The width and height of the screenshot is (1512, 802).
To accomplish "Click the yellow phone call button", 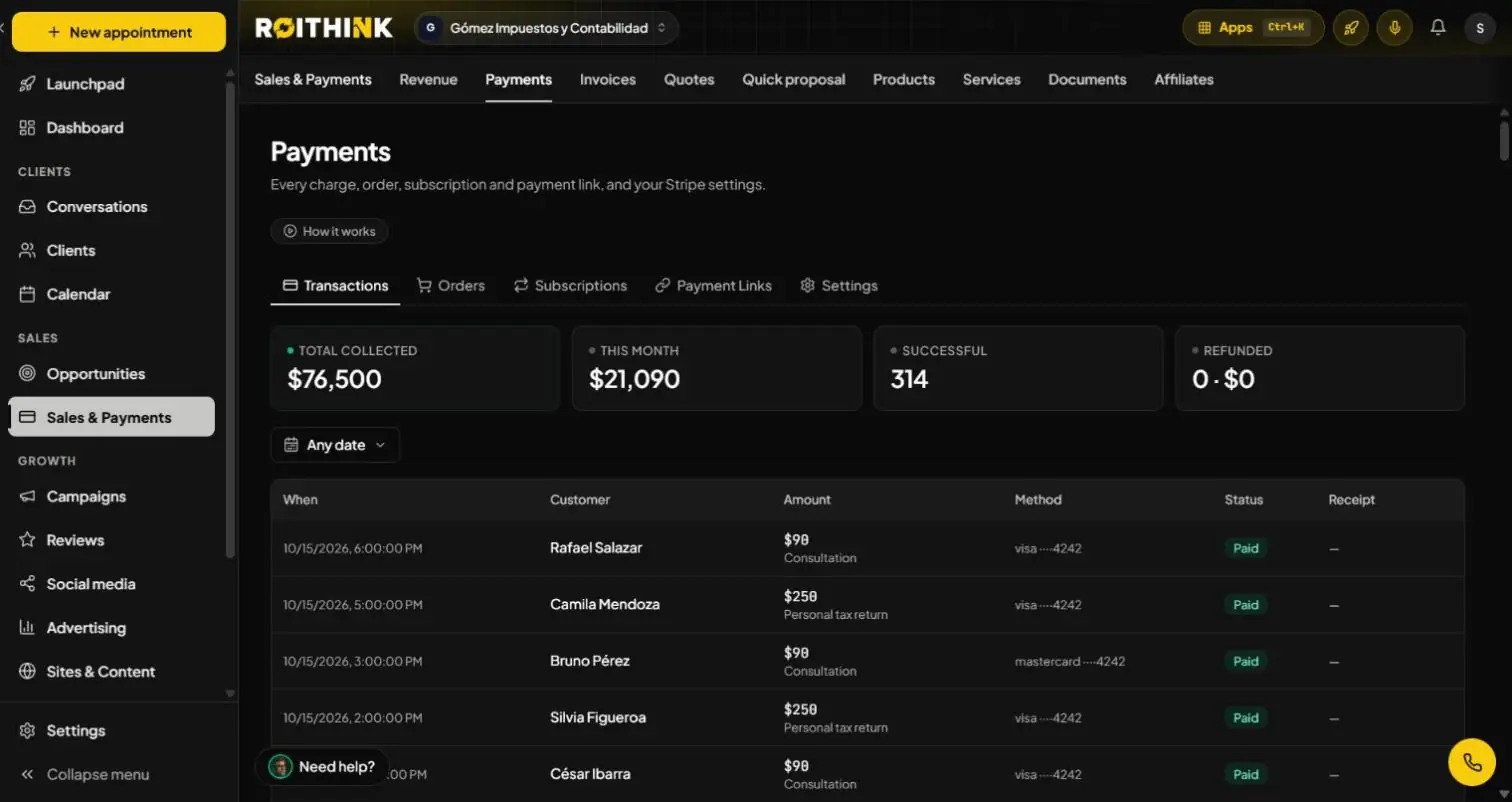I will pos(1472,762).
